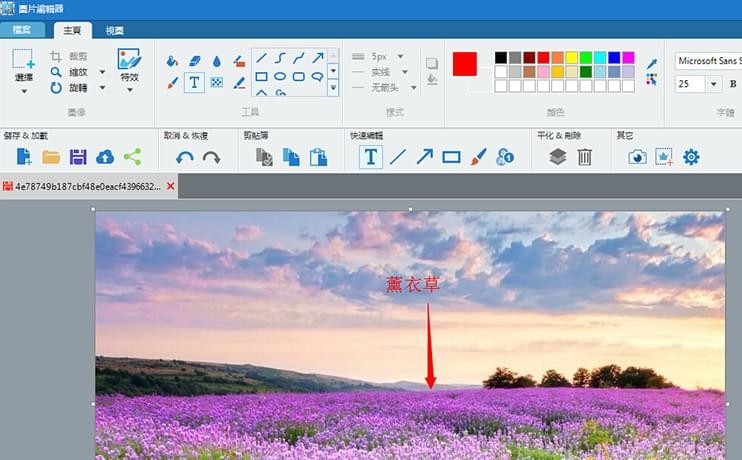Select the paint bucket fill tool
742x460 pixels.
pyautogui.click(x=172, y=61)
